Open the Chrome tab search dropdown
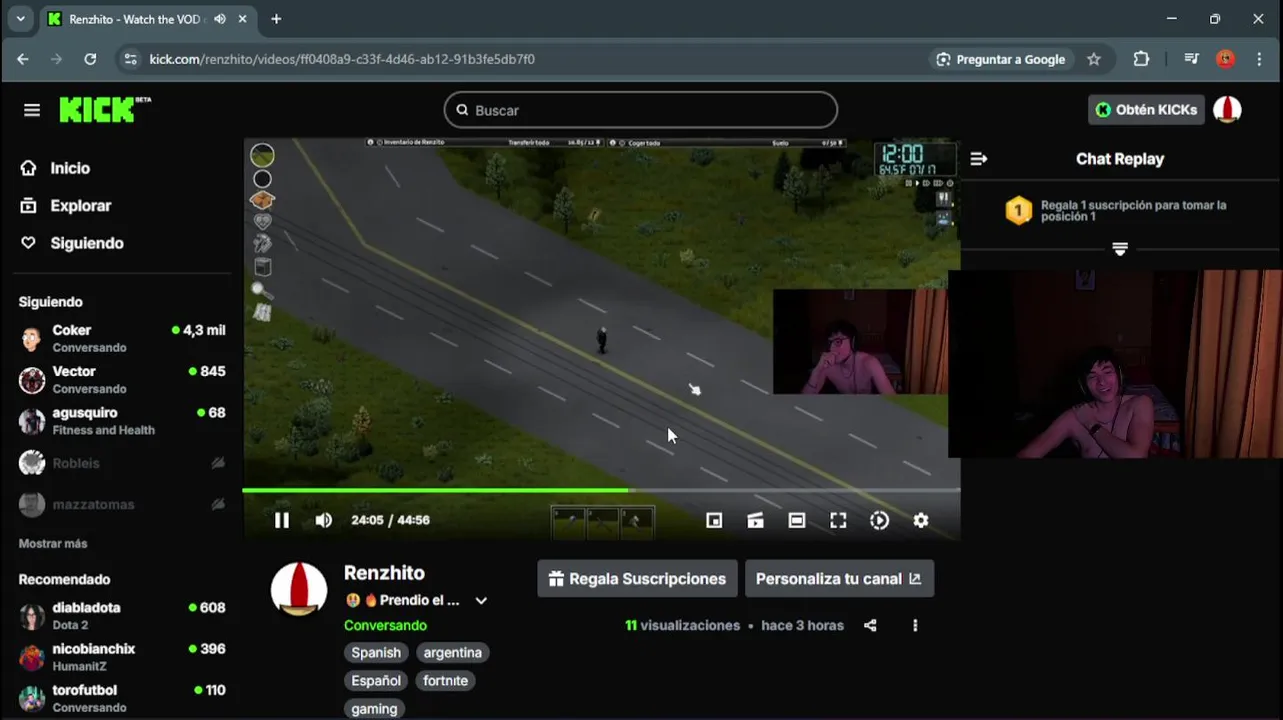1283x720 pixels. 20,19
